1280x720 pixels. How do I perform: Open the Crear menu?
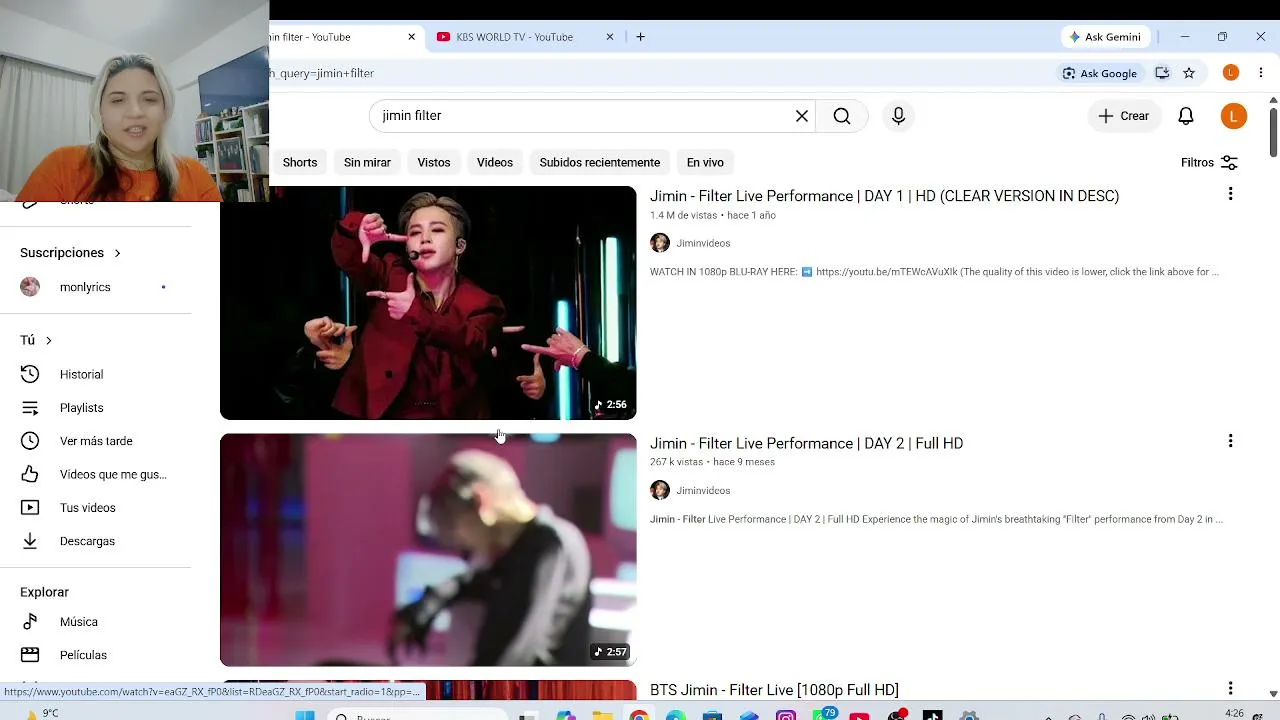pos(1124,116)
